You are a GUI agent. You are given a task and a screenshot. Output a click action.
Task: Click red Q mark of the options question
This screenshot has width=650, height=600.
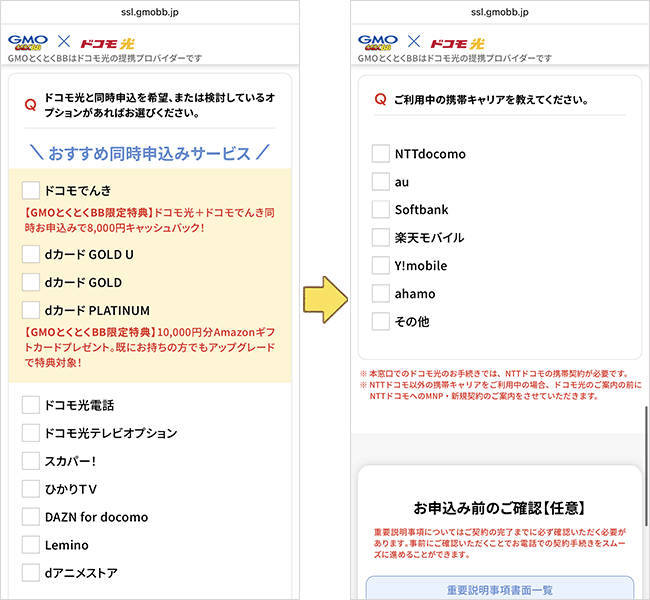(x=30, y=105)
